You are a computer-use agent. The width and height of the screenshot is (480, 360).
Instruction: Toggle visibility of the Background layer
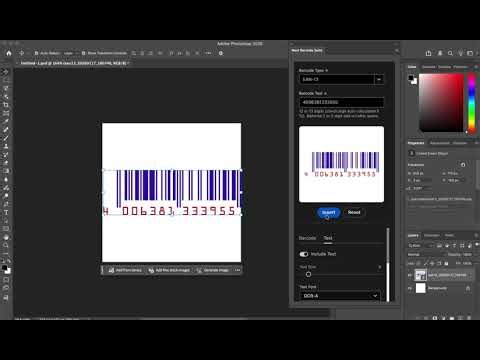point(410,288)
